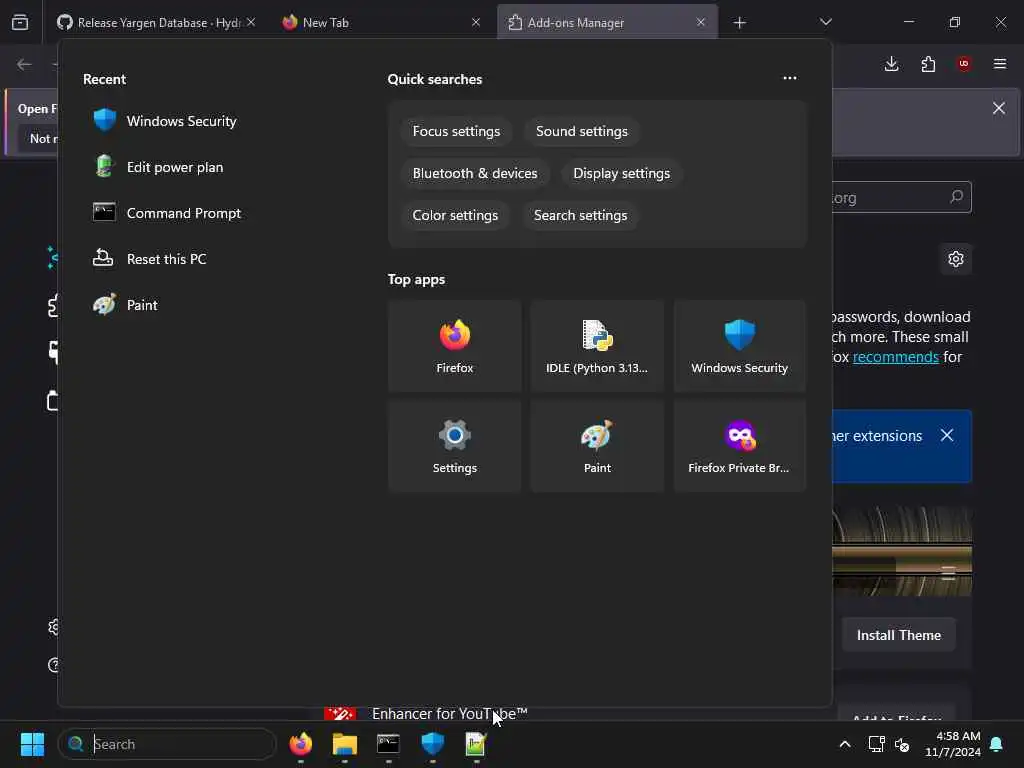The image size is (1024, 768).
Task: Open the Firefox application menu
Action: pyautogui.click(x=1000, y=64)
